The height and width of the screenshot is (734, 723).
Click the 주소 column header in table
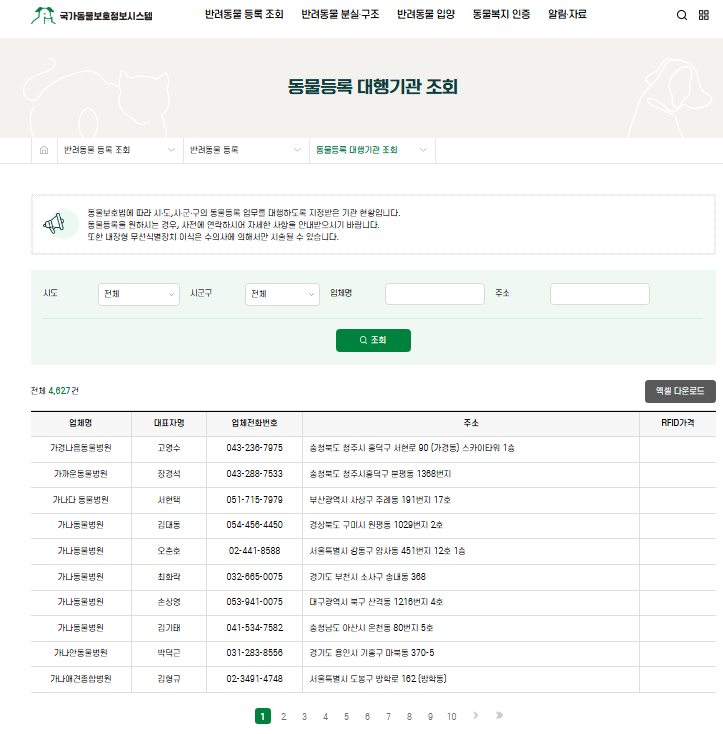471,423
